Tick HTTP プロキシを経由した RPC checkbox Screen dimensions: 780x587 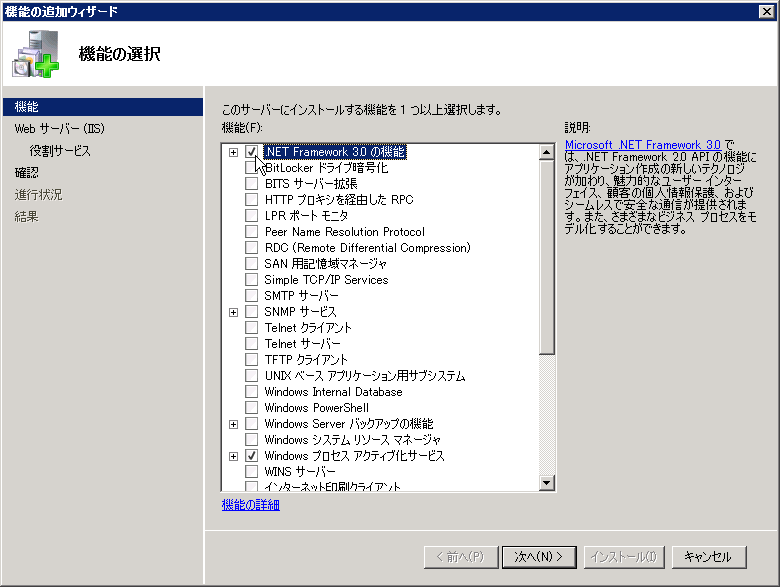click(252, 199)
